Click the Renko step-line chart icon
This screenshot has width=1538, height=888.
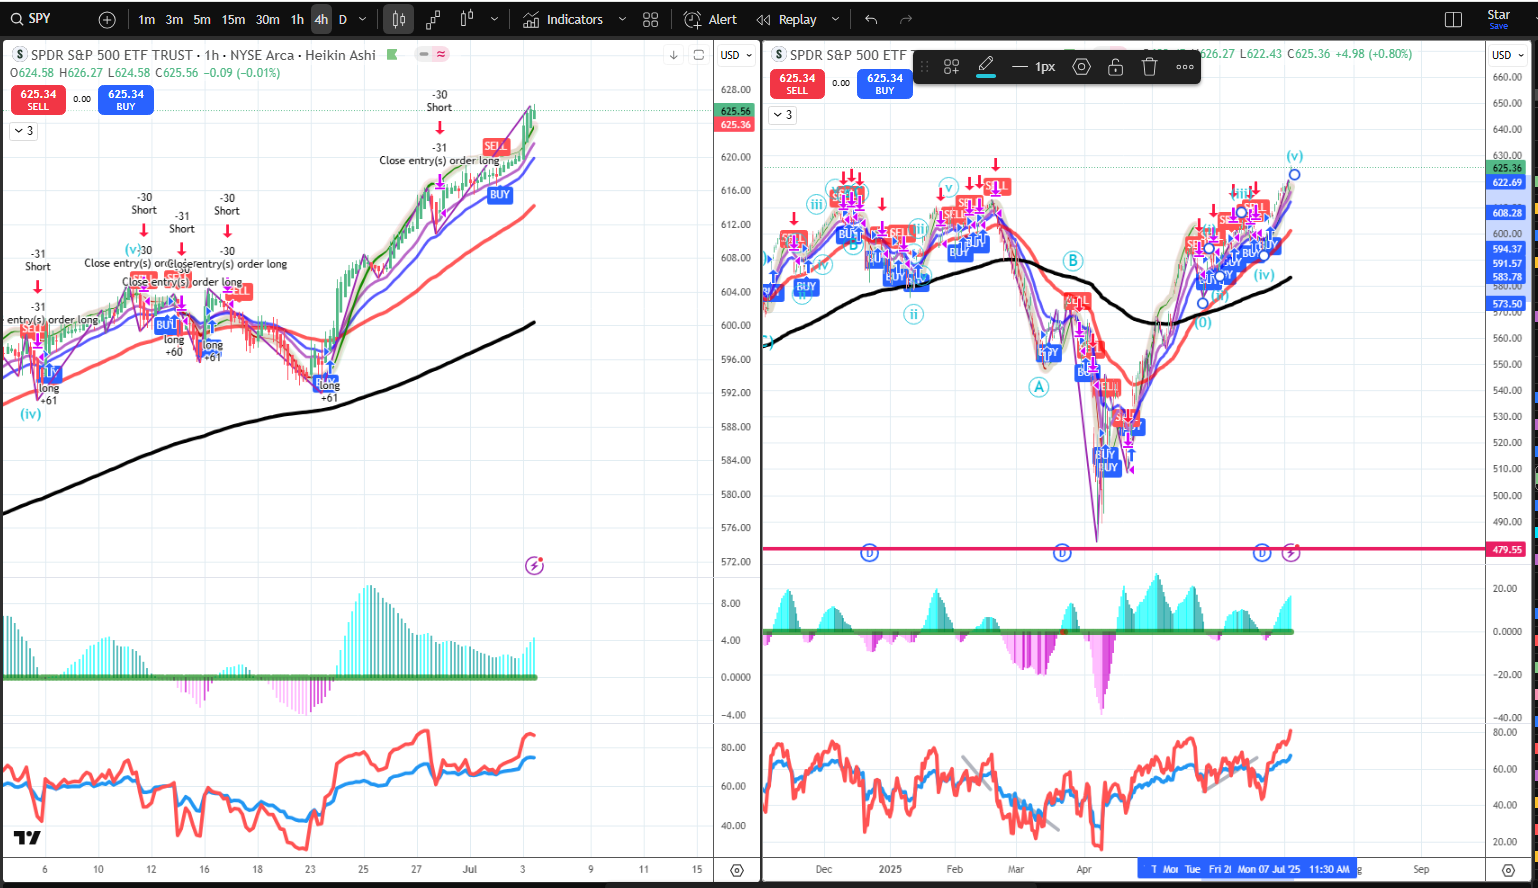pyautogui.click(x=433, y=20)
